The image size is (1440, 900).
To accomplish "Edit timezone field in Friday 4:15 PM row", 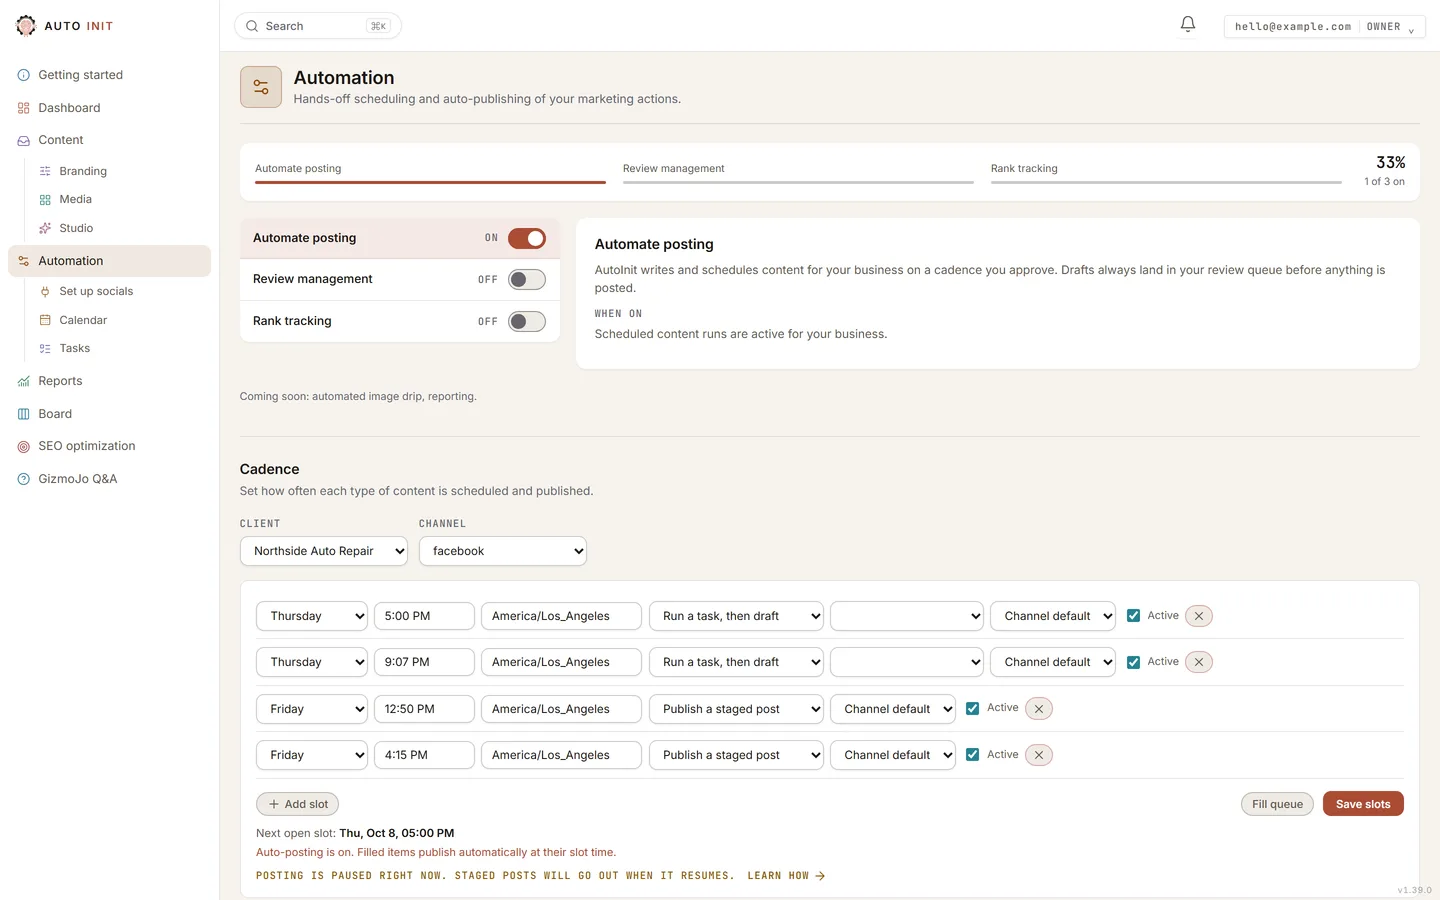I will pos(561,755).
